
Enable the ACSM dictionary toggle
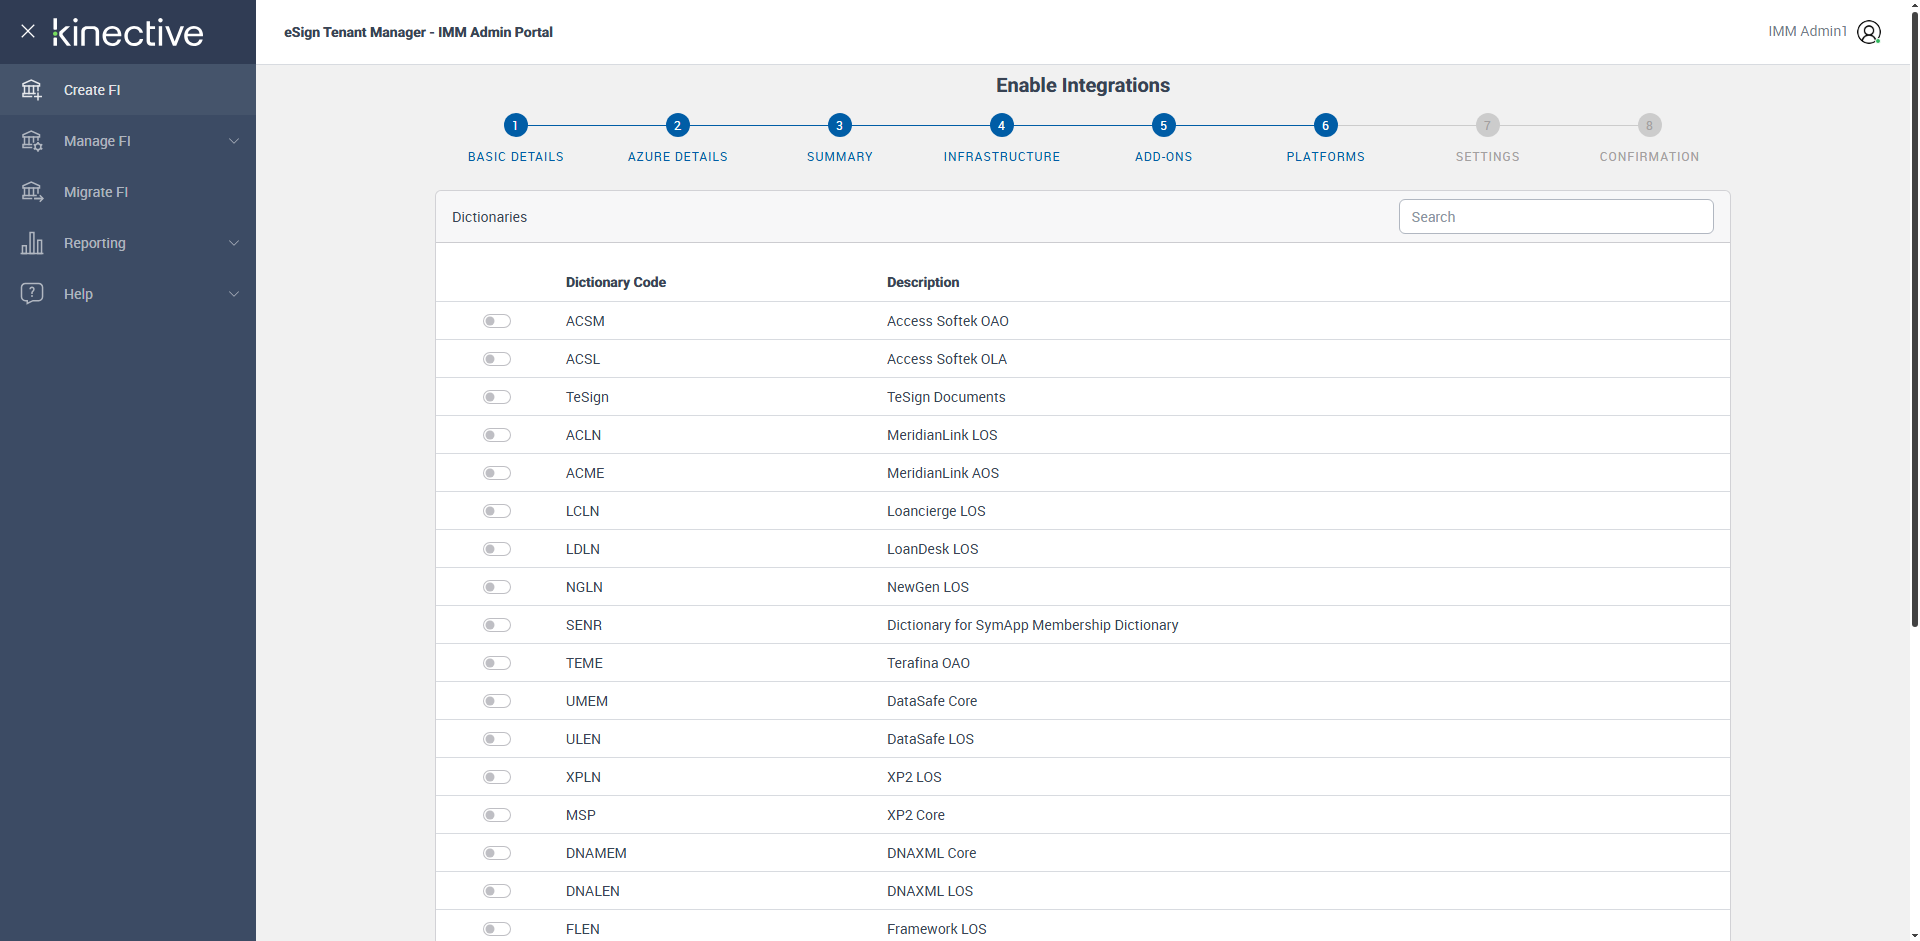coord(497,321)
